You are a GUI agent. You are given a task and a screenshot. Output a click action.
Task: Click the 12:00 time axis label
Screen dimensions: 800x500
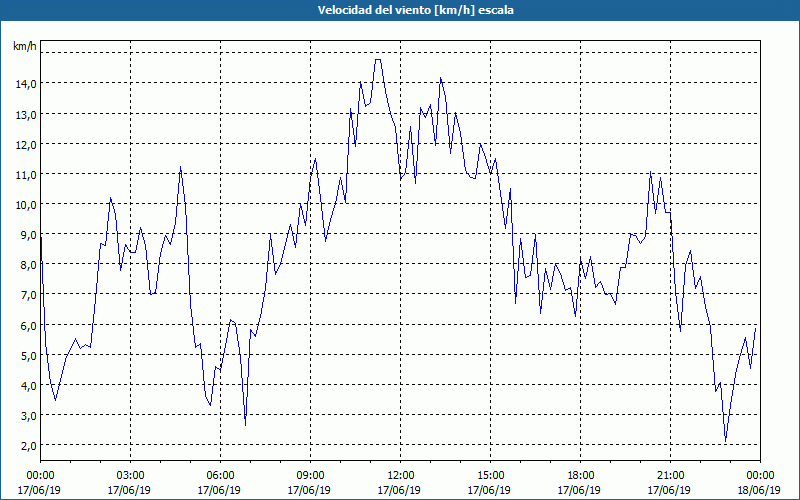coord(401,476)
